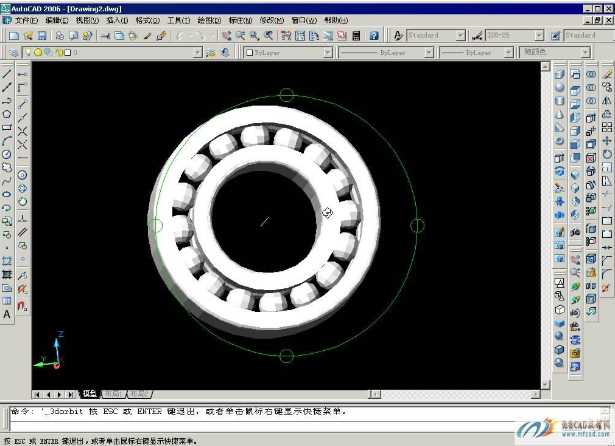Select the Circle draw tool
Viewport: 615px width, 446px height.
tap(7, 154)
